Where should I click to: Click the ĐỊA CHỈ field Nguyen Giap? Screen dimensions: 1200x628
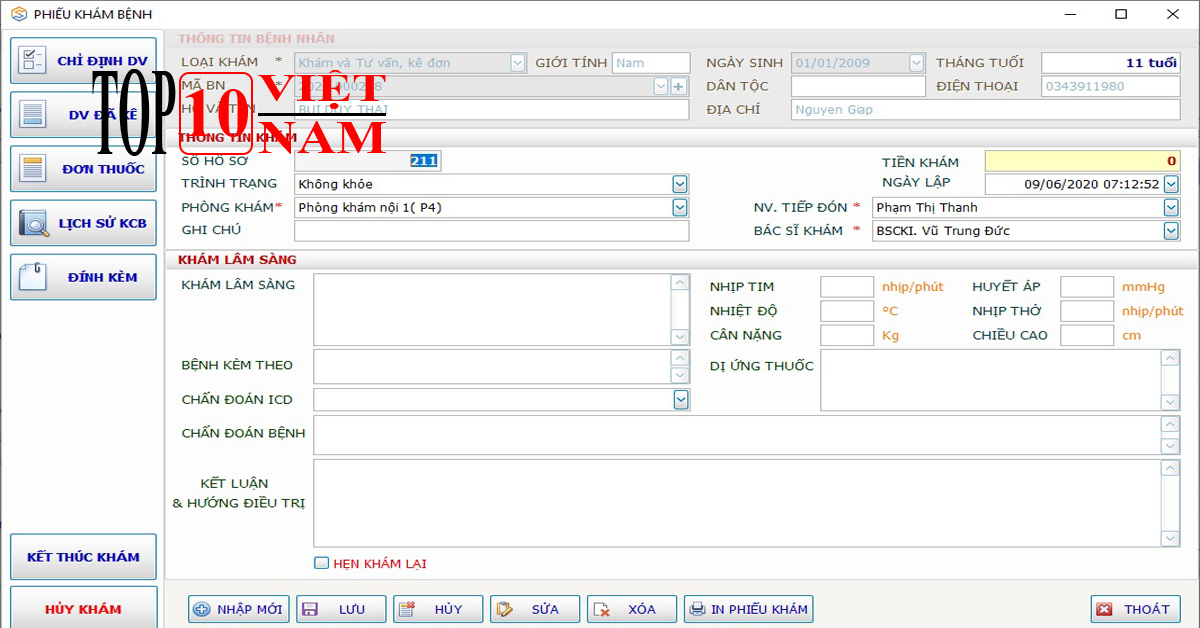click(986, 110)
